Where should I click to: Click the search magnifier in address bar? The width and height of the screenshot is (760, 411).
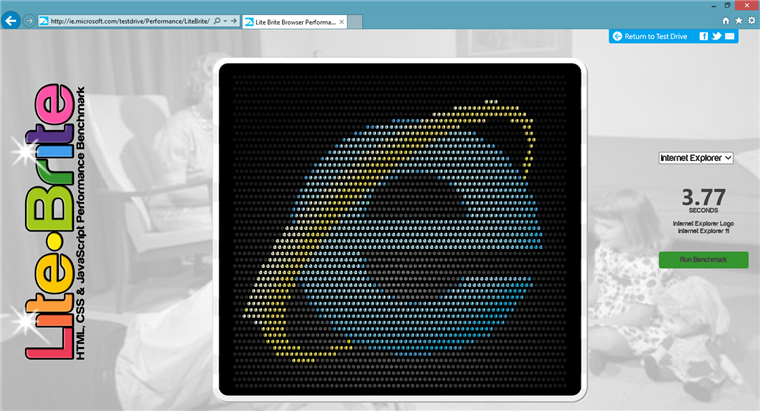click(216, 20)
